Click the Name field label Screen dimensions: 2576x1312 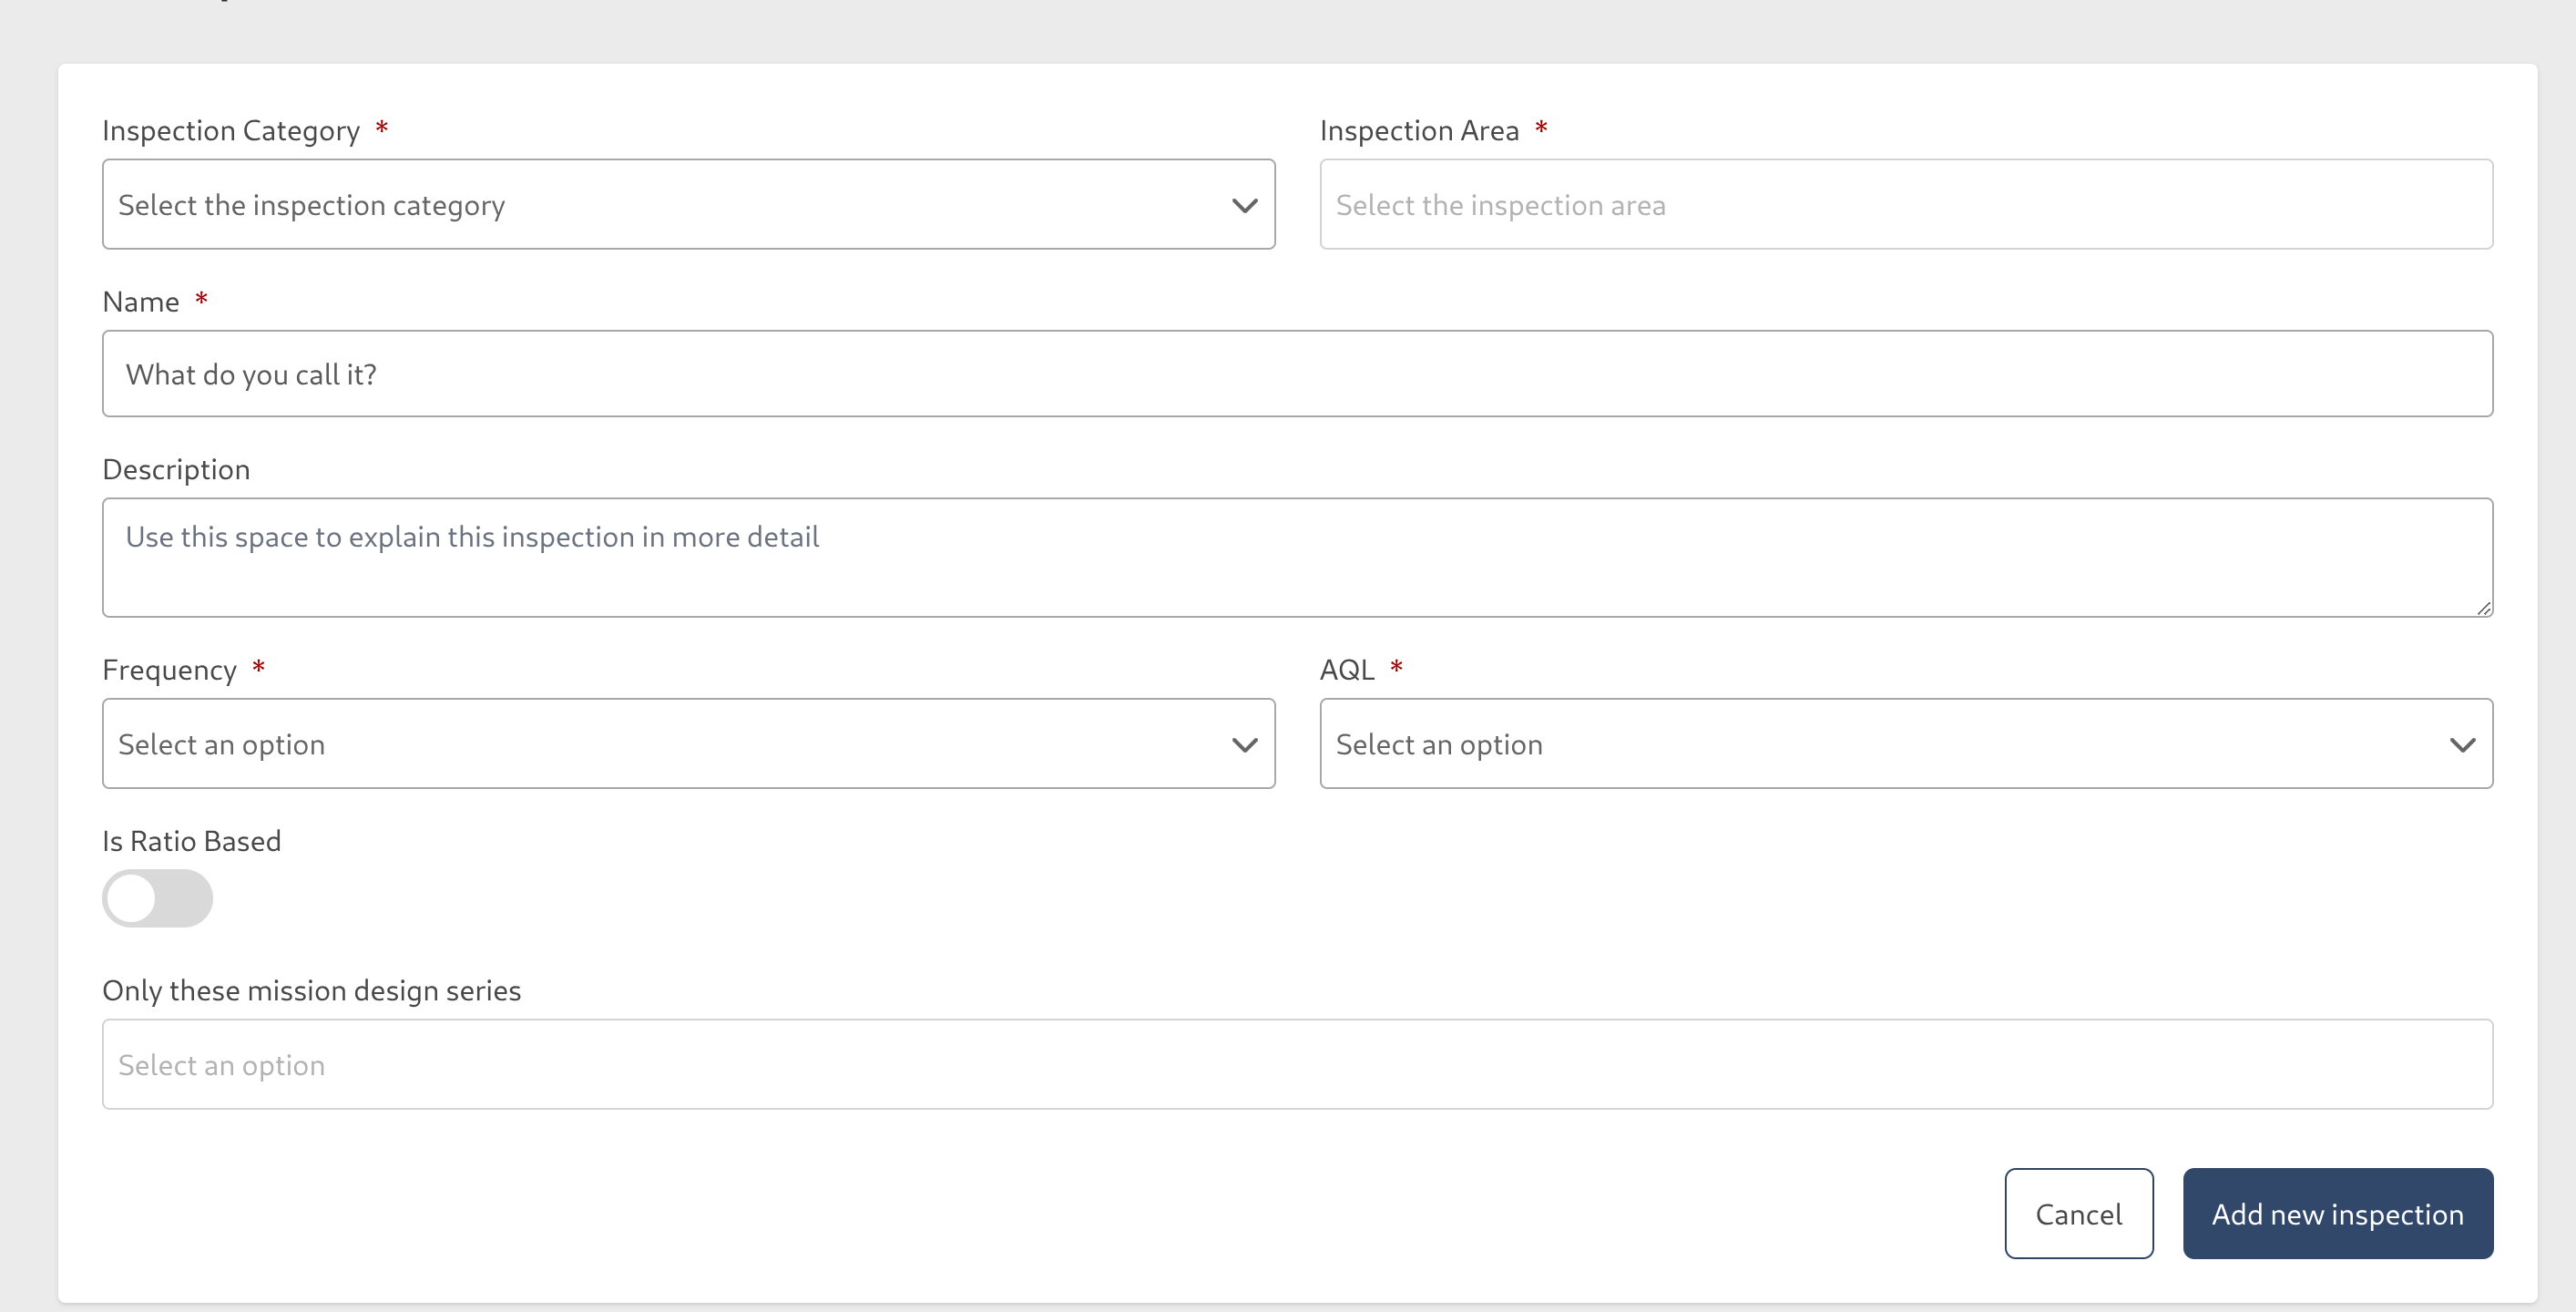[x=140, y=300]
